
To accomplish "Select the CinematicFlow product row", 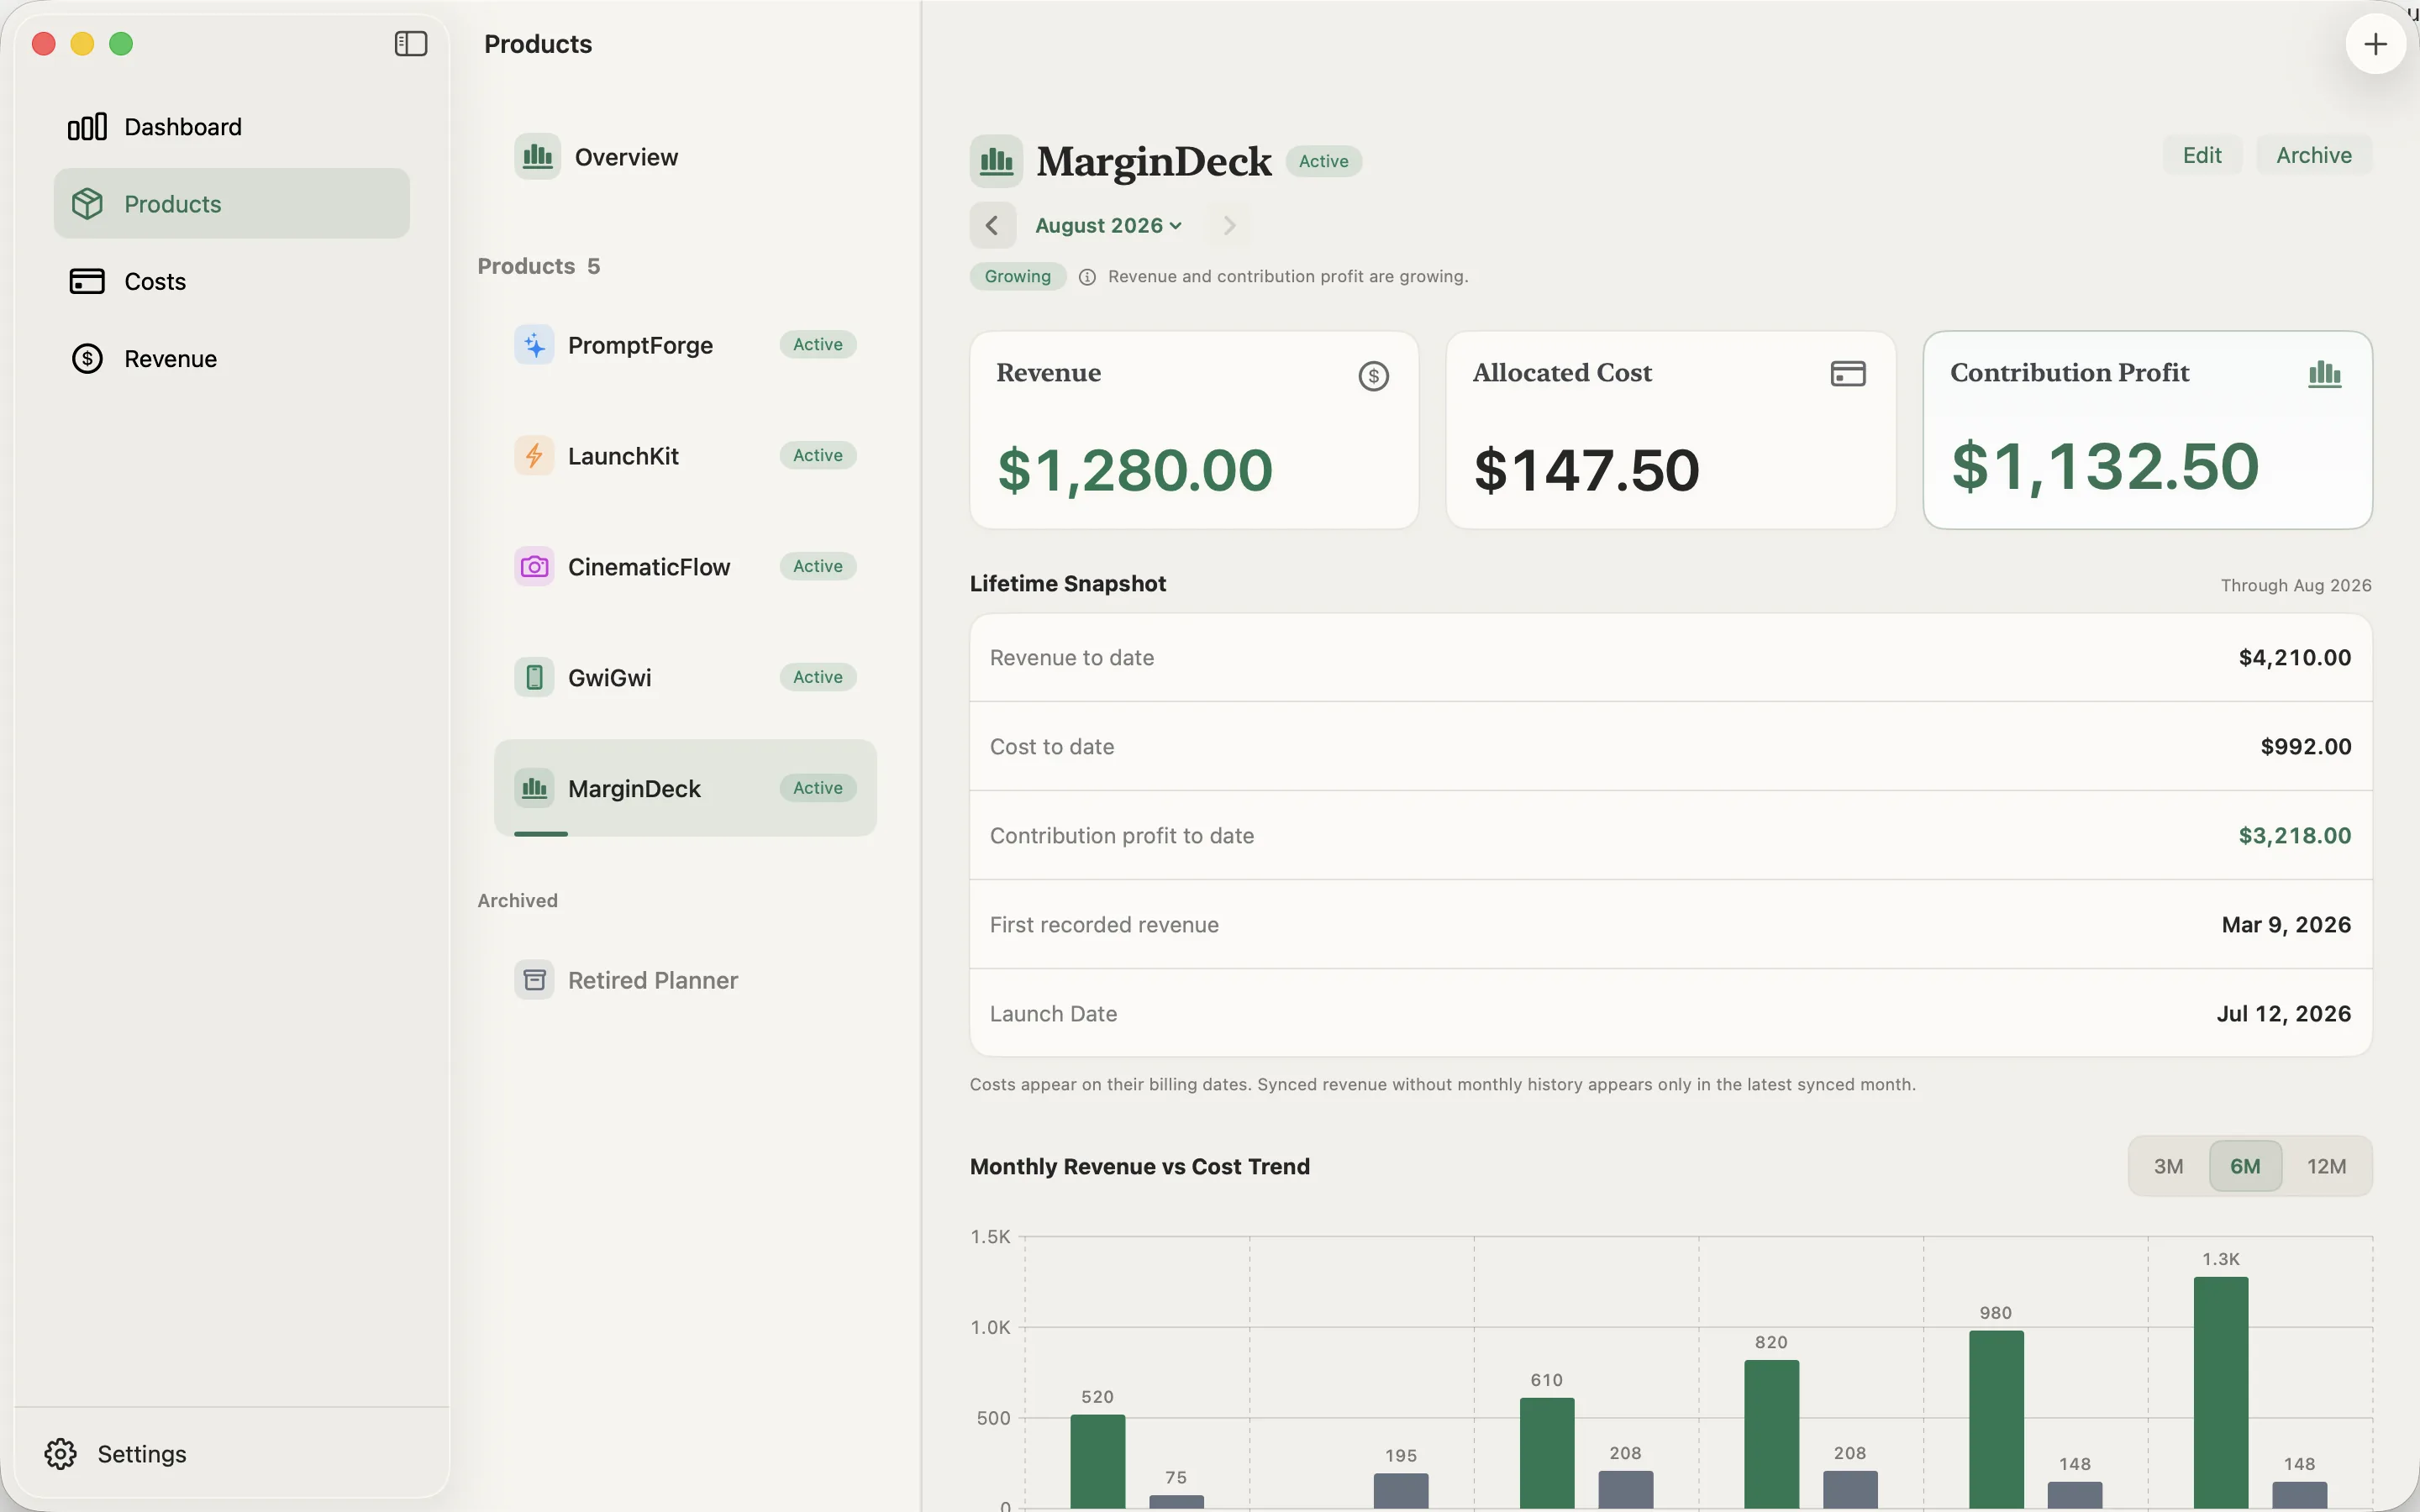I will (x=685, y=567).
